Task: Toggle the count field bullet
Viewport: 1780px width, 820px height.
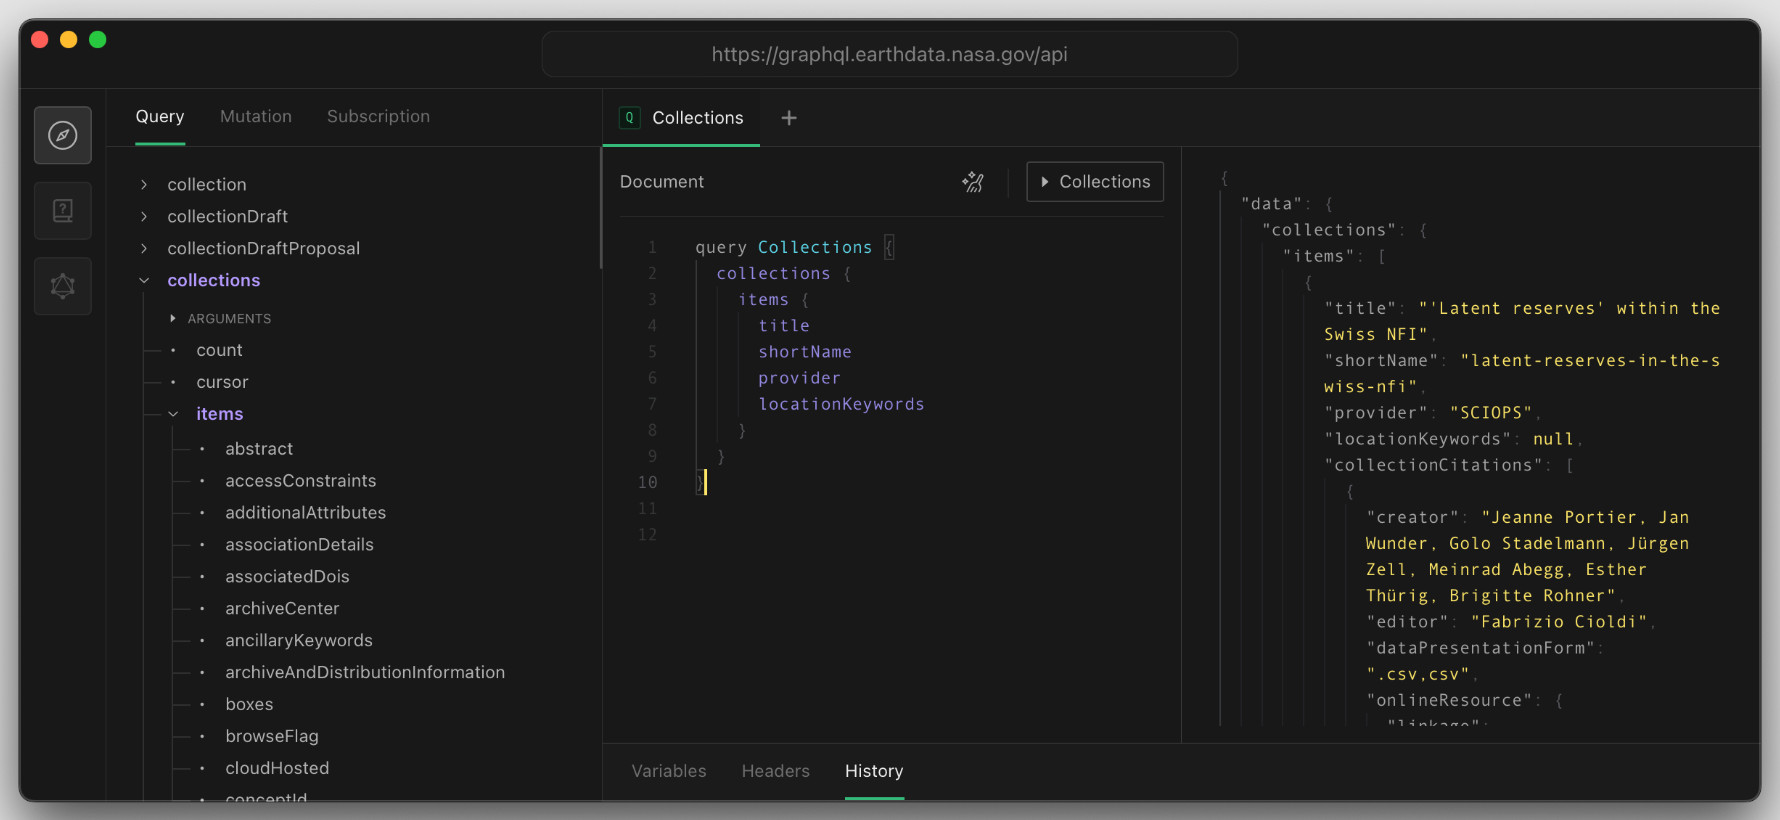Action: point(173,351)
